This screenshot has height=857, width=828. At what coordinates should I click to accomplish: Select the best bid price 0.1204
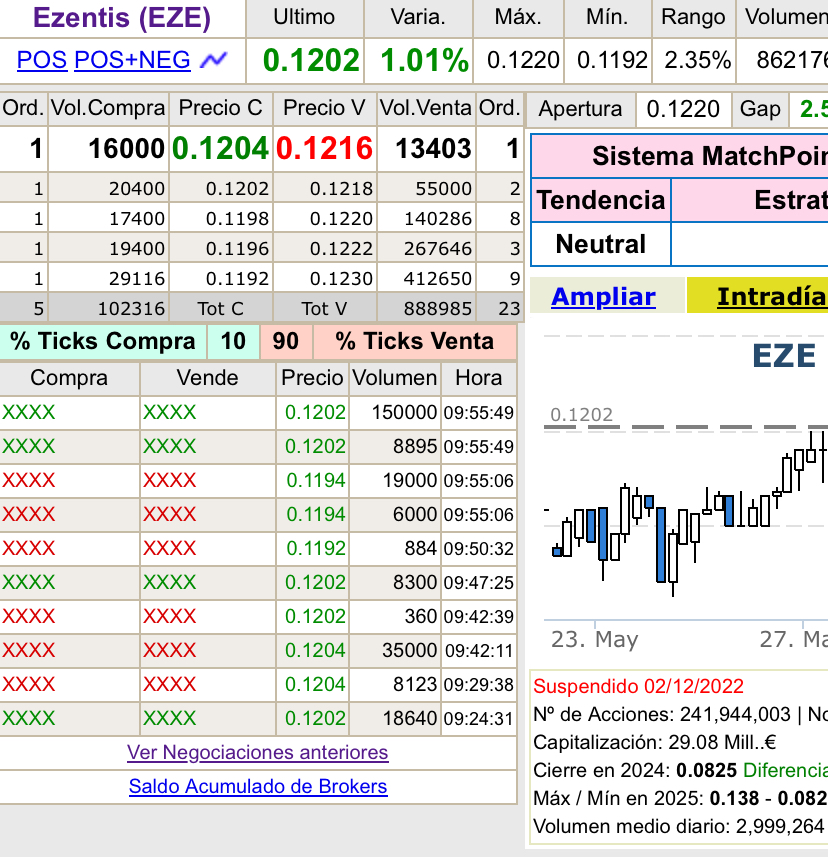tap(220, 149)
